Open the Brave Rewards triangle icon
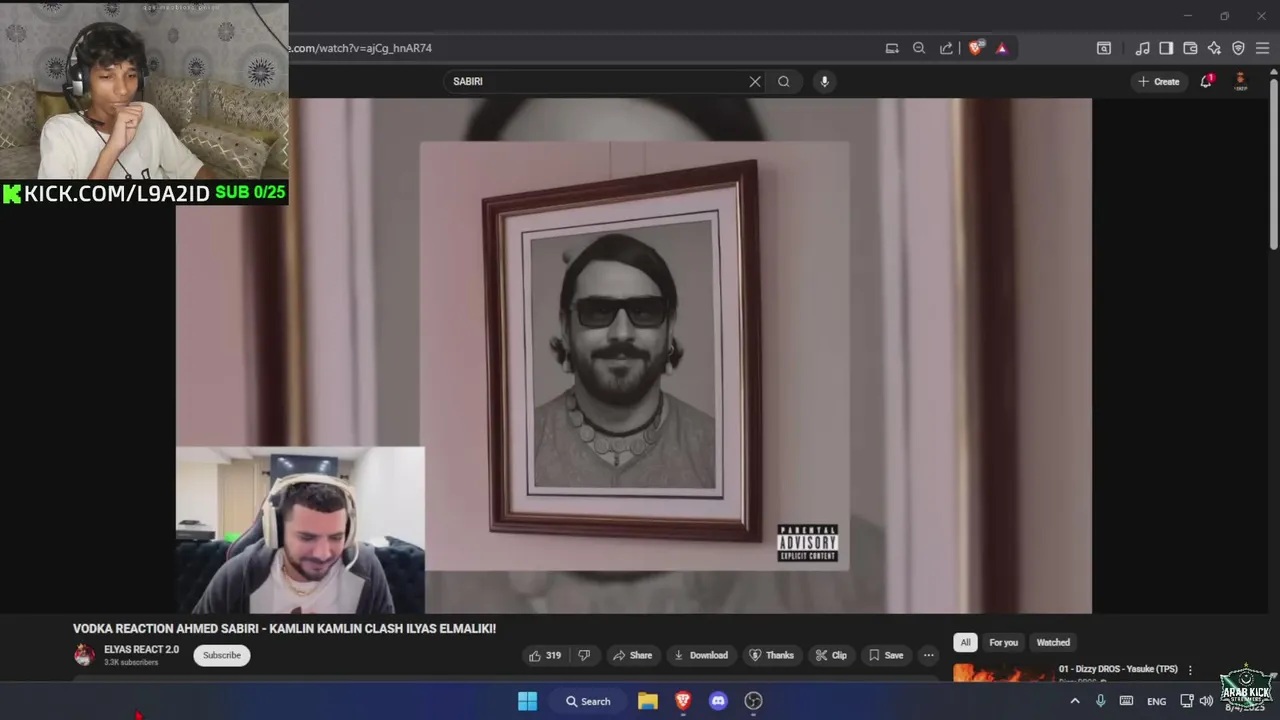The image size is (1280, 720). point(1001,48)
